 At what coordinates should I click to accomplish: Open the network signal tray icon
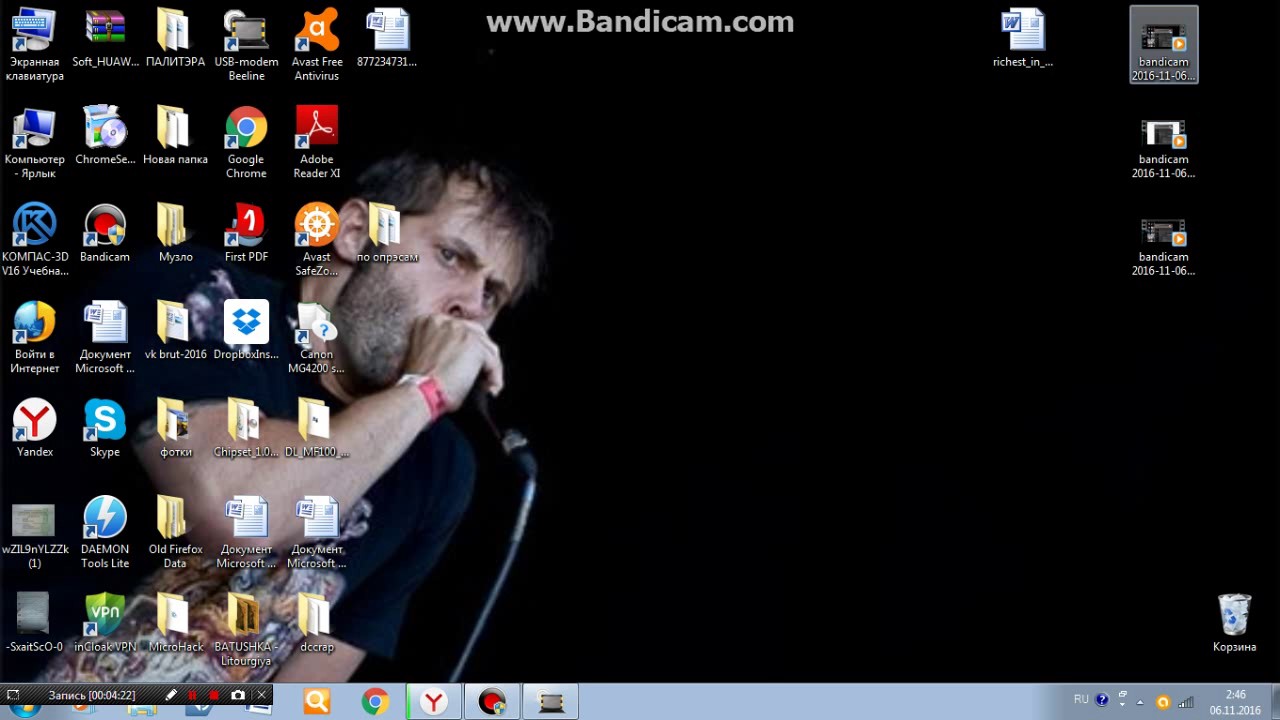1187,702
